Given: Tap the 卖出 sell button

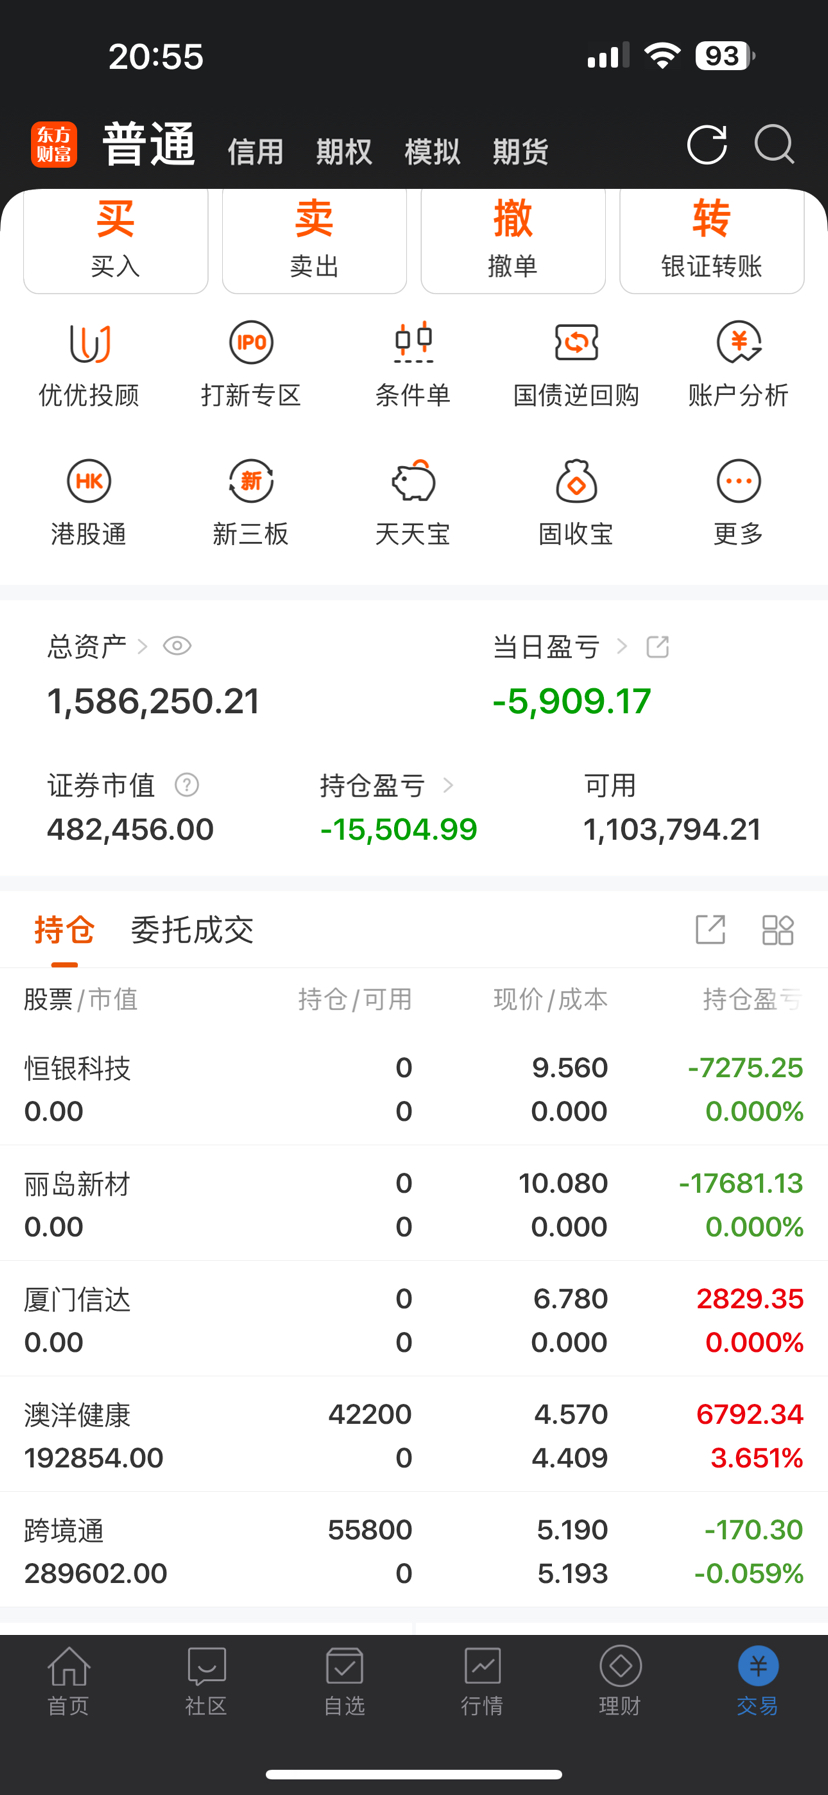Looking at the screenshot, I should click(x=314, y=240).
